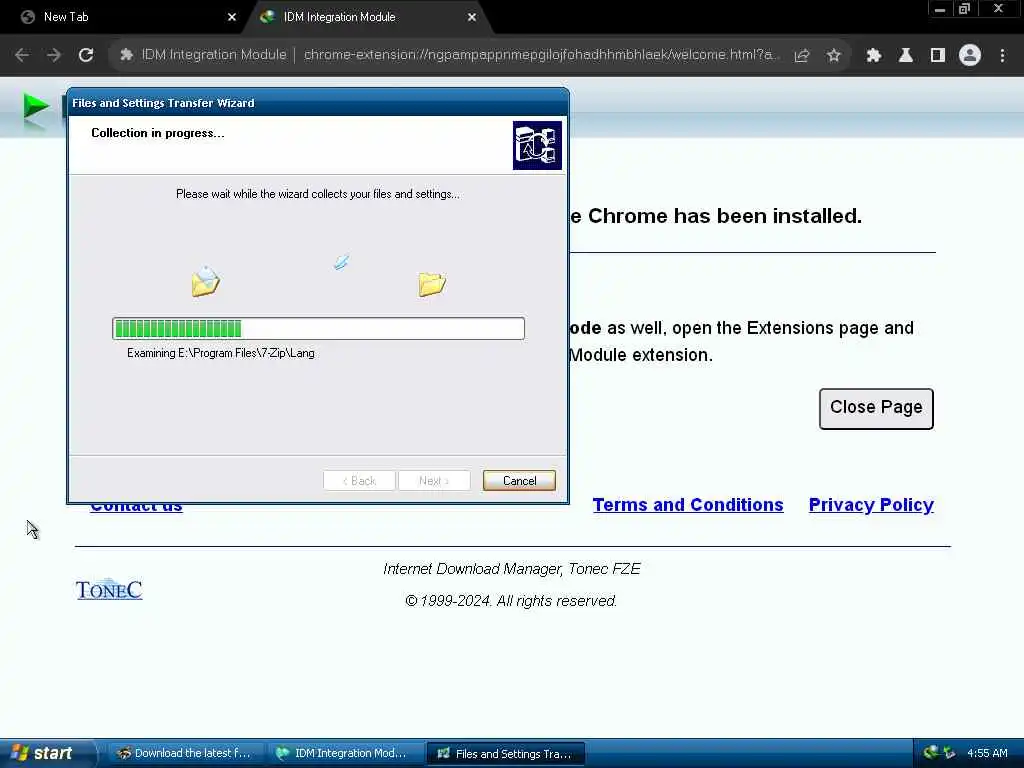Open the Chrome profile avatar
Image resolution: width=1024 pixels, height=768 pixels.
(970, 56)
